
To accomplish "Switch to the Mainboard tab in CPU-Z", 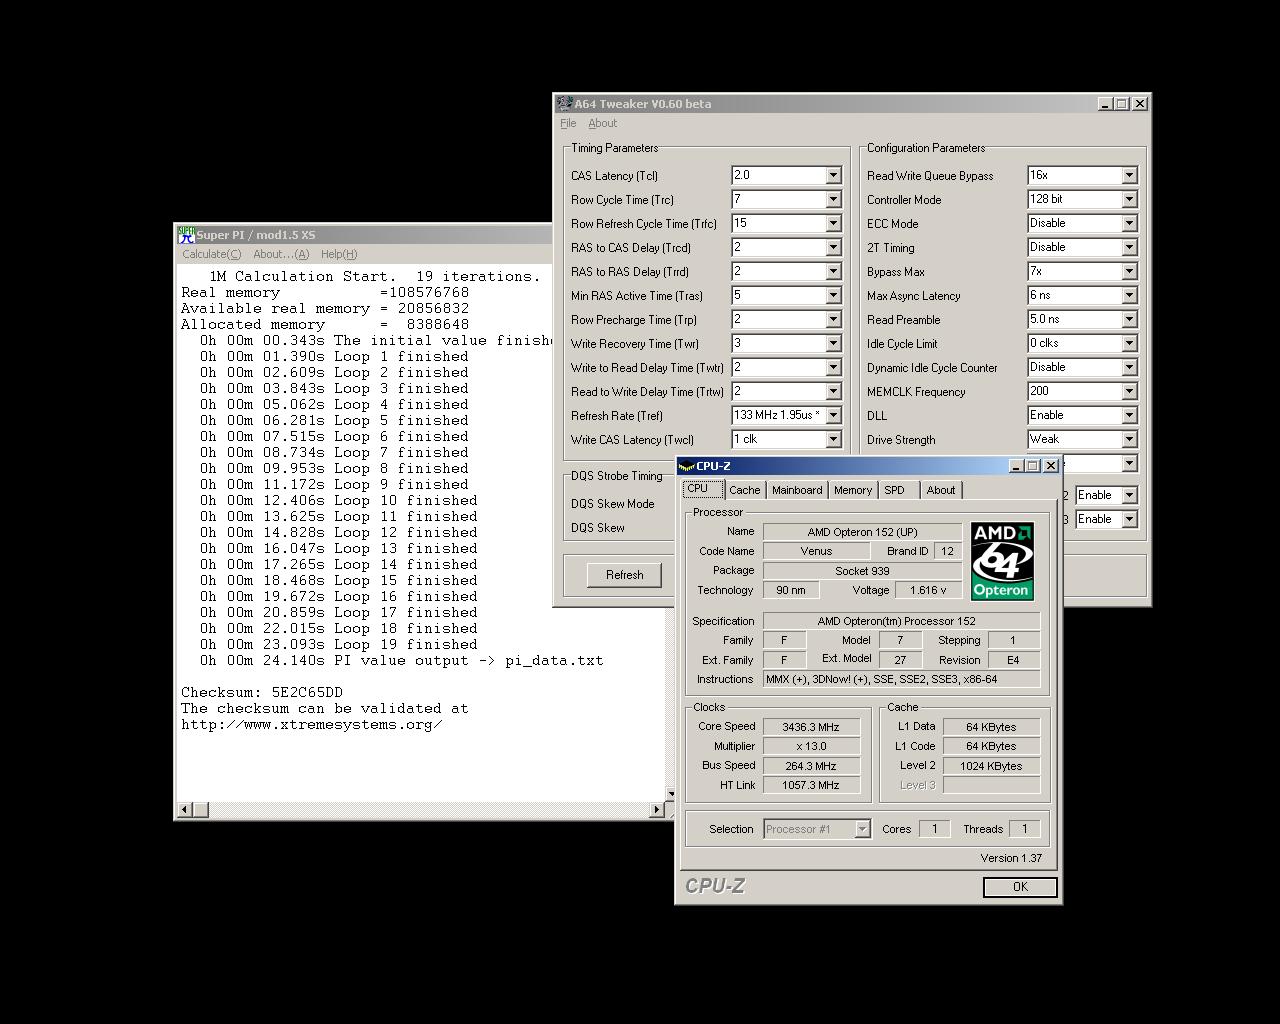I will click(797, 490).
